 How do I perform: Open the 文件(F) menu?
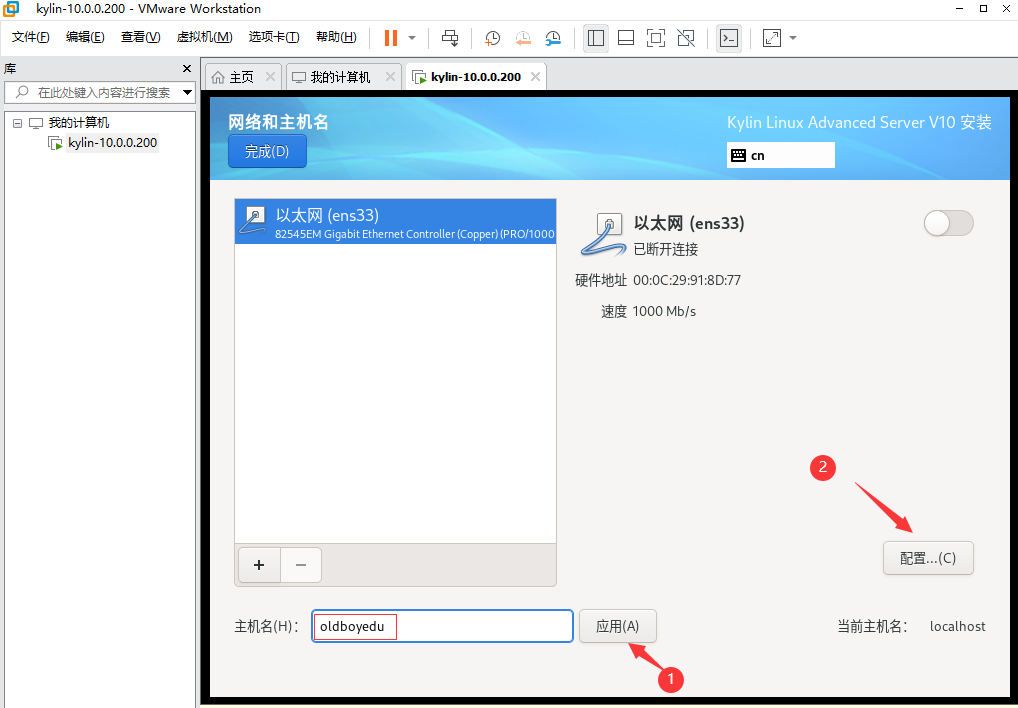tap(31, 37)
